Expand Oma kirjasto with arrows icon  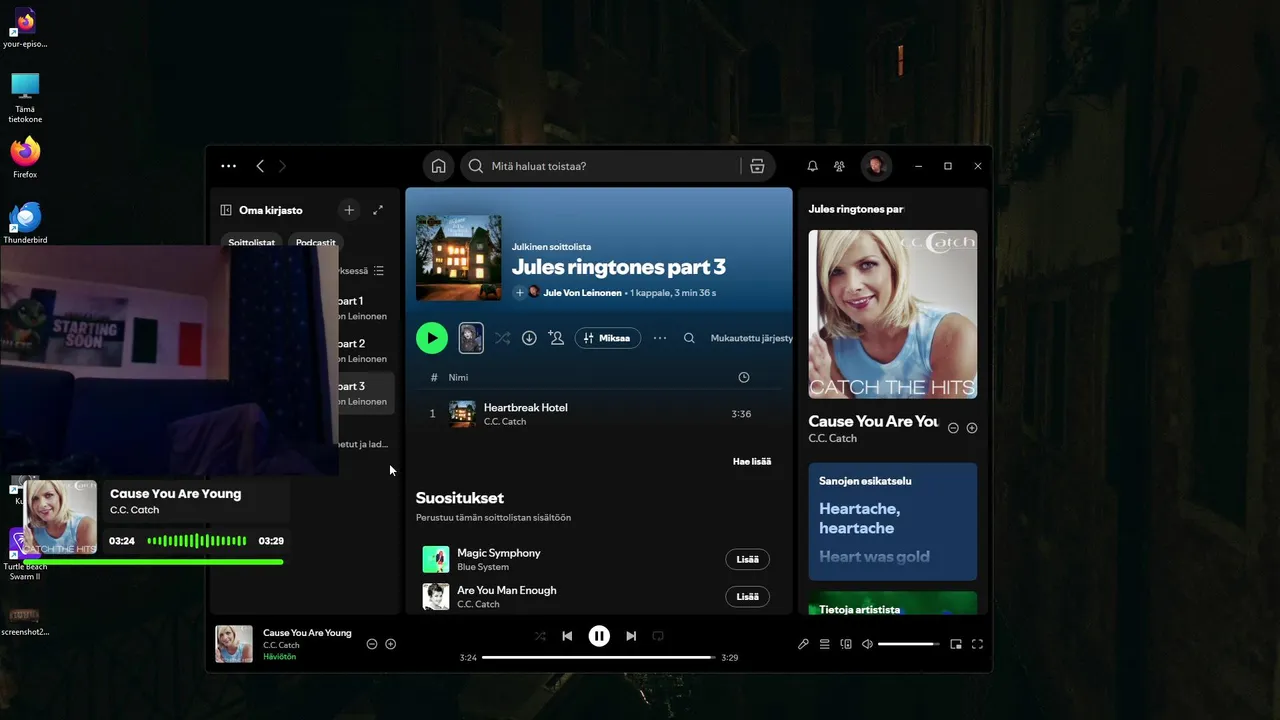click(378, 210)
